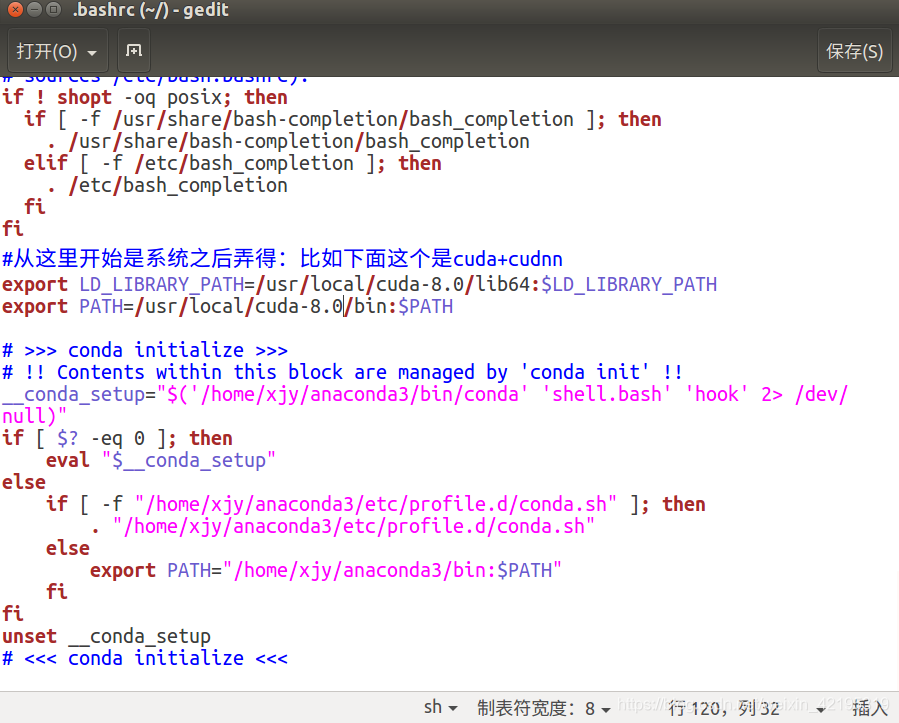Open the 行 120, 列 32 position dropdown
This screenshot has width=899, height=723.
click(746, 709)
